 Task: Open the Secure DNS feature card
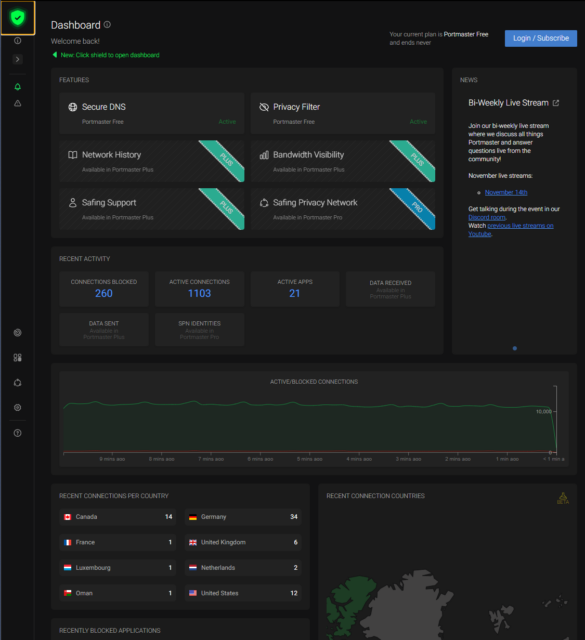click(x=152, y=113)
